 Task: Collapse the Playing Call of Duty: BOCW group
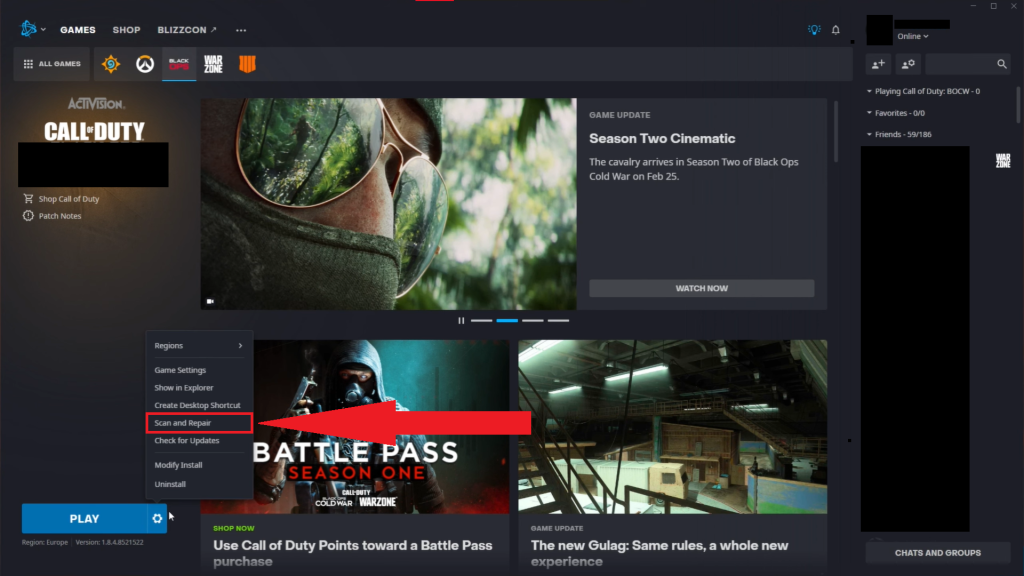(869, 91)
